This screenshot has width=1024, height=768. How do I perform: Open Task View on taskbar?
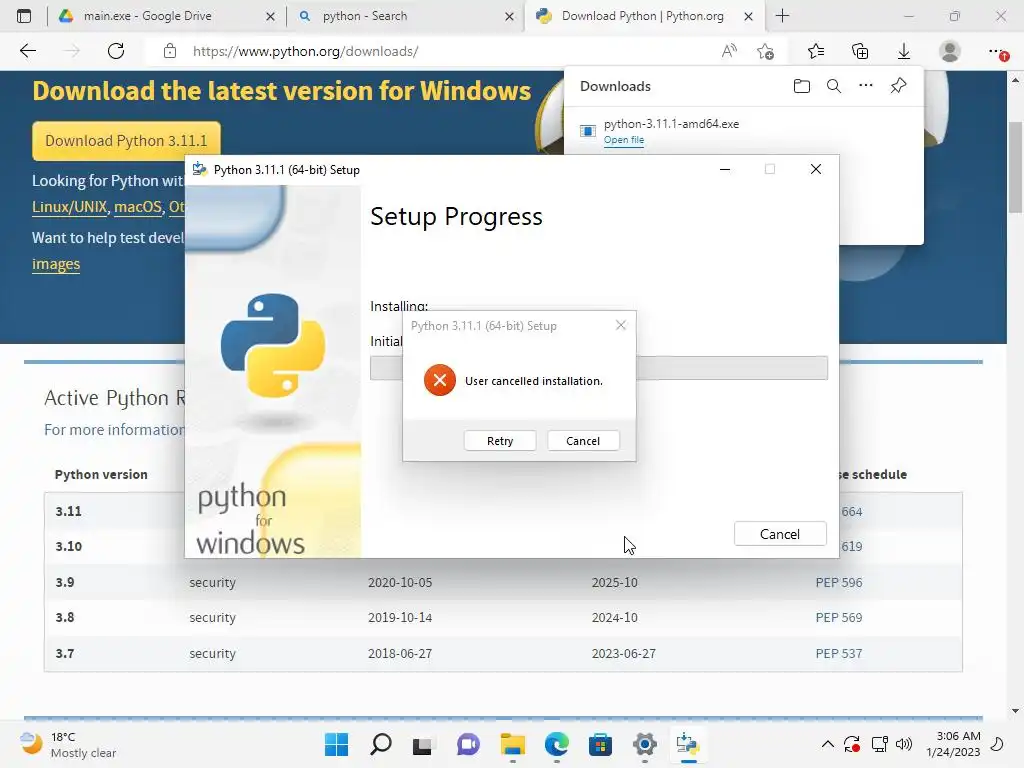pos(424,744)
